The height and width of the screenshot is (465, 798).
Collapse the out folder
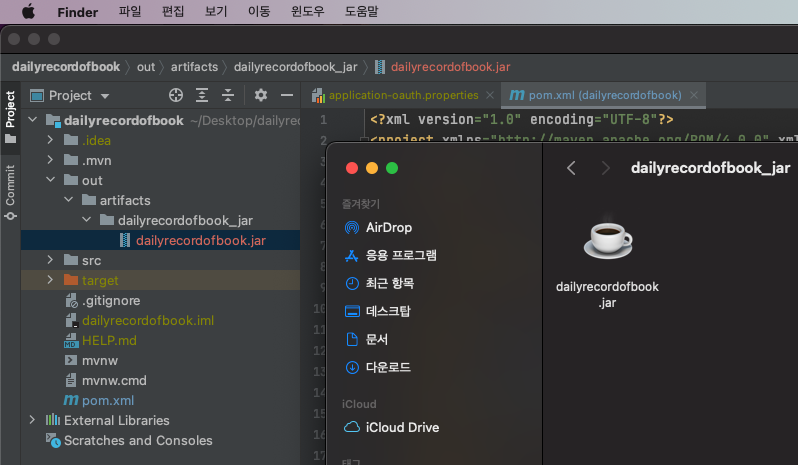click(50, 180)
